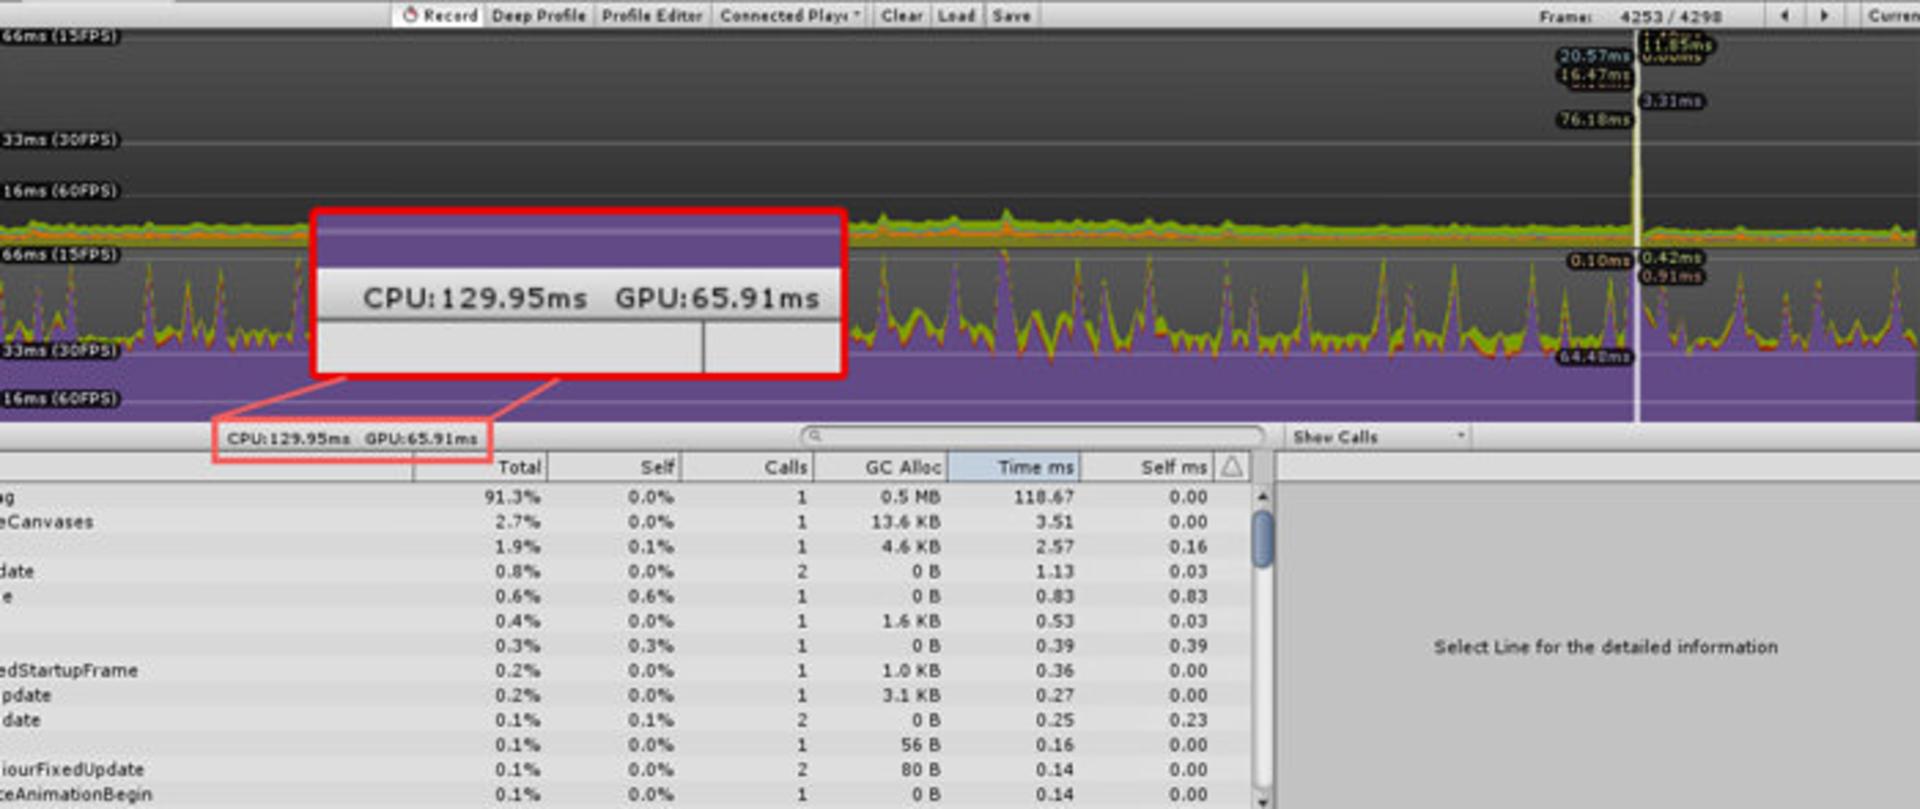
Task: Toggle Profile Editor option
Action: tap(653, 15)
